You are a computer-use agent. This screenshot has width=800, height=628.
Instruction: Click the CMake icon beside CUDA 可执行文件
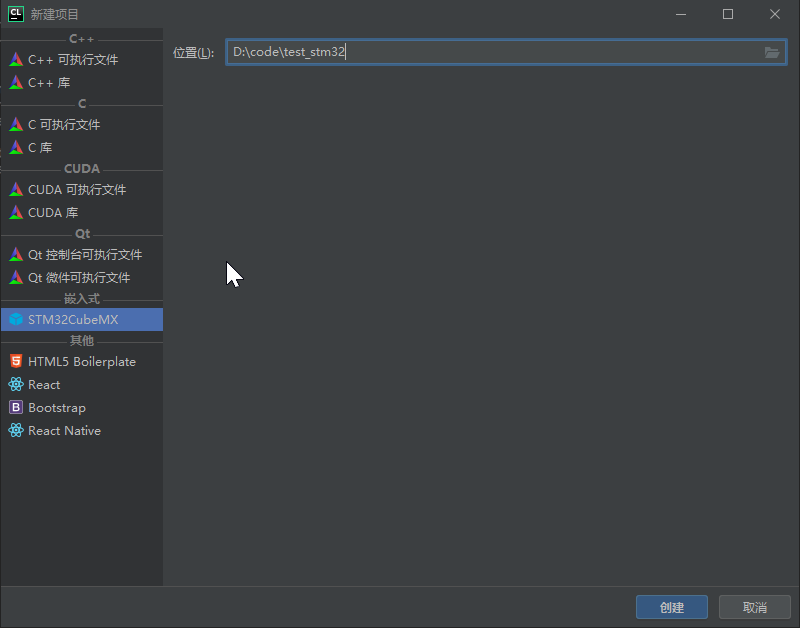pyautogui.click(x=16, y=189)
